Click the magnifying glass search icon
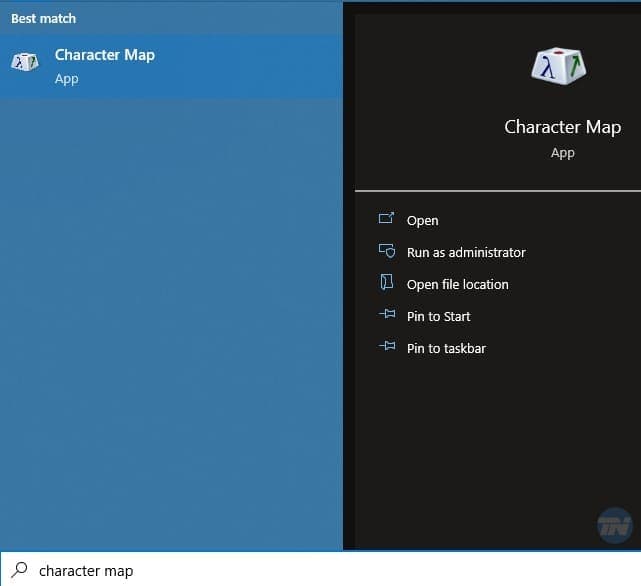This screenshot has height=586, width=641. [x=19, y=569]
